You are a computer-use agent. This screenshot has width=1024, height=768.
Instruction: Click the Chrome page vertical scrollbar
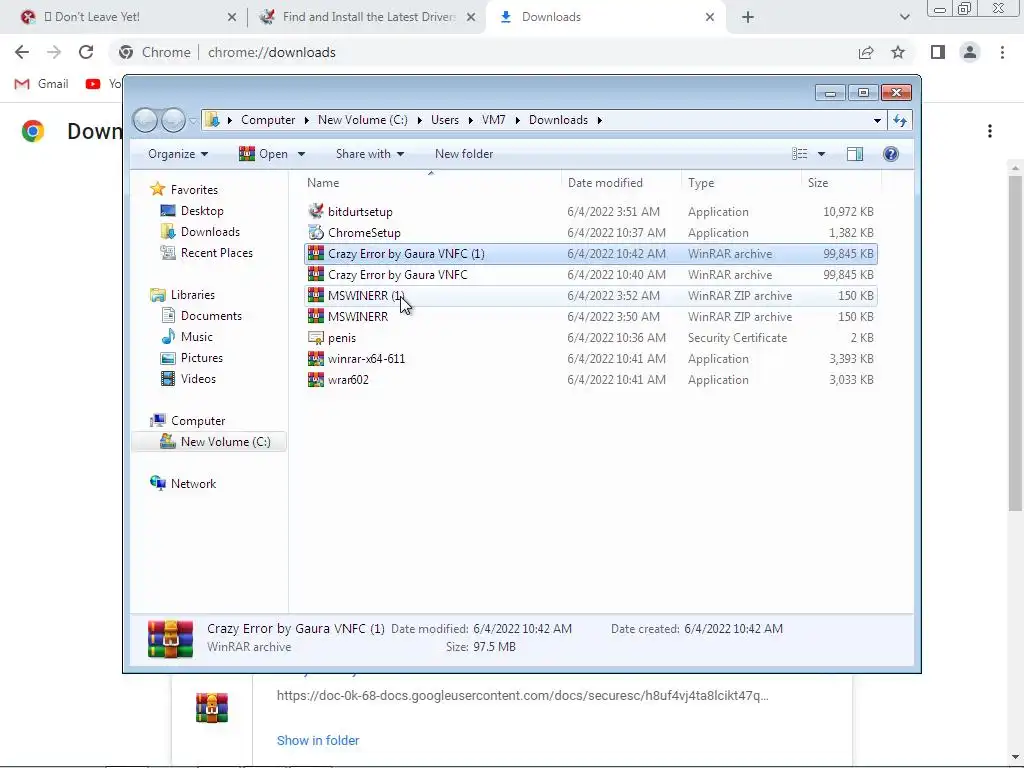coord(1015,343)
